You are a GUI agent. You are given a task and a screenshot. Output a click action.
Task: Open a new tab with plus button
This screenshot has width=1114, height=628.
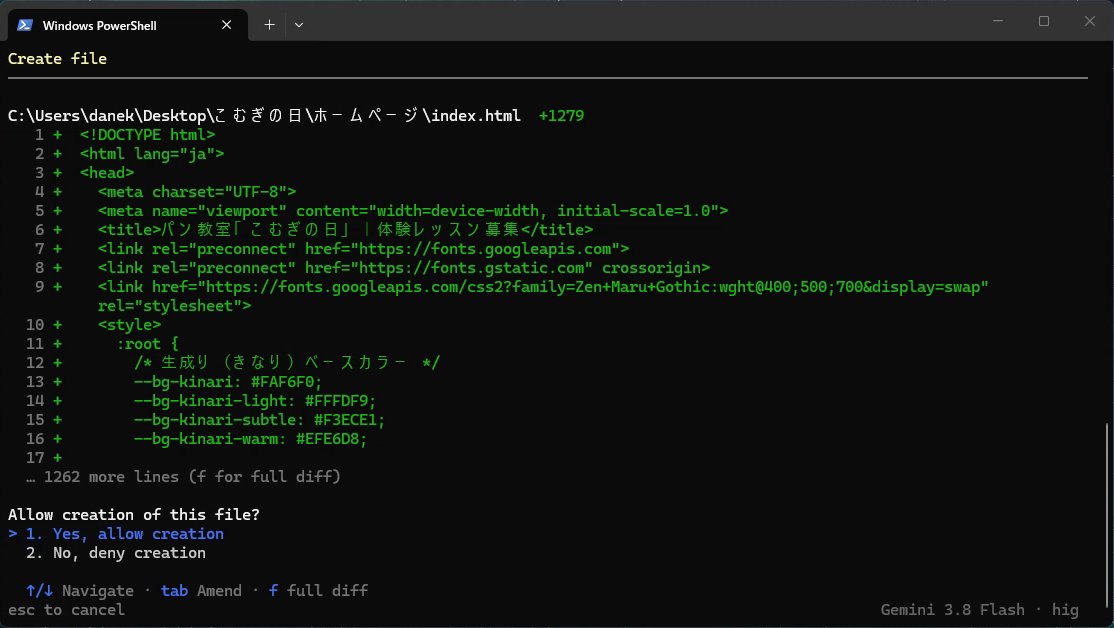269,25
